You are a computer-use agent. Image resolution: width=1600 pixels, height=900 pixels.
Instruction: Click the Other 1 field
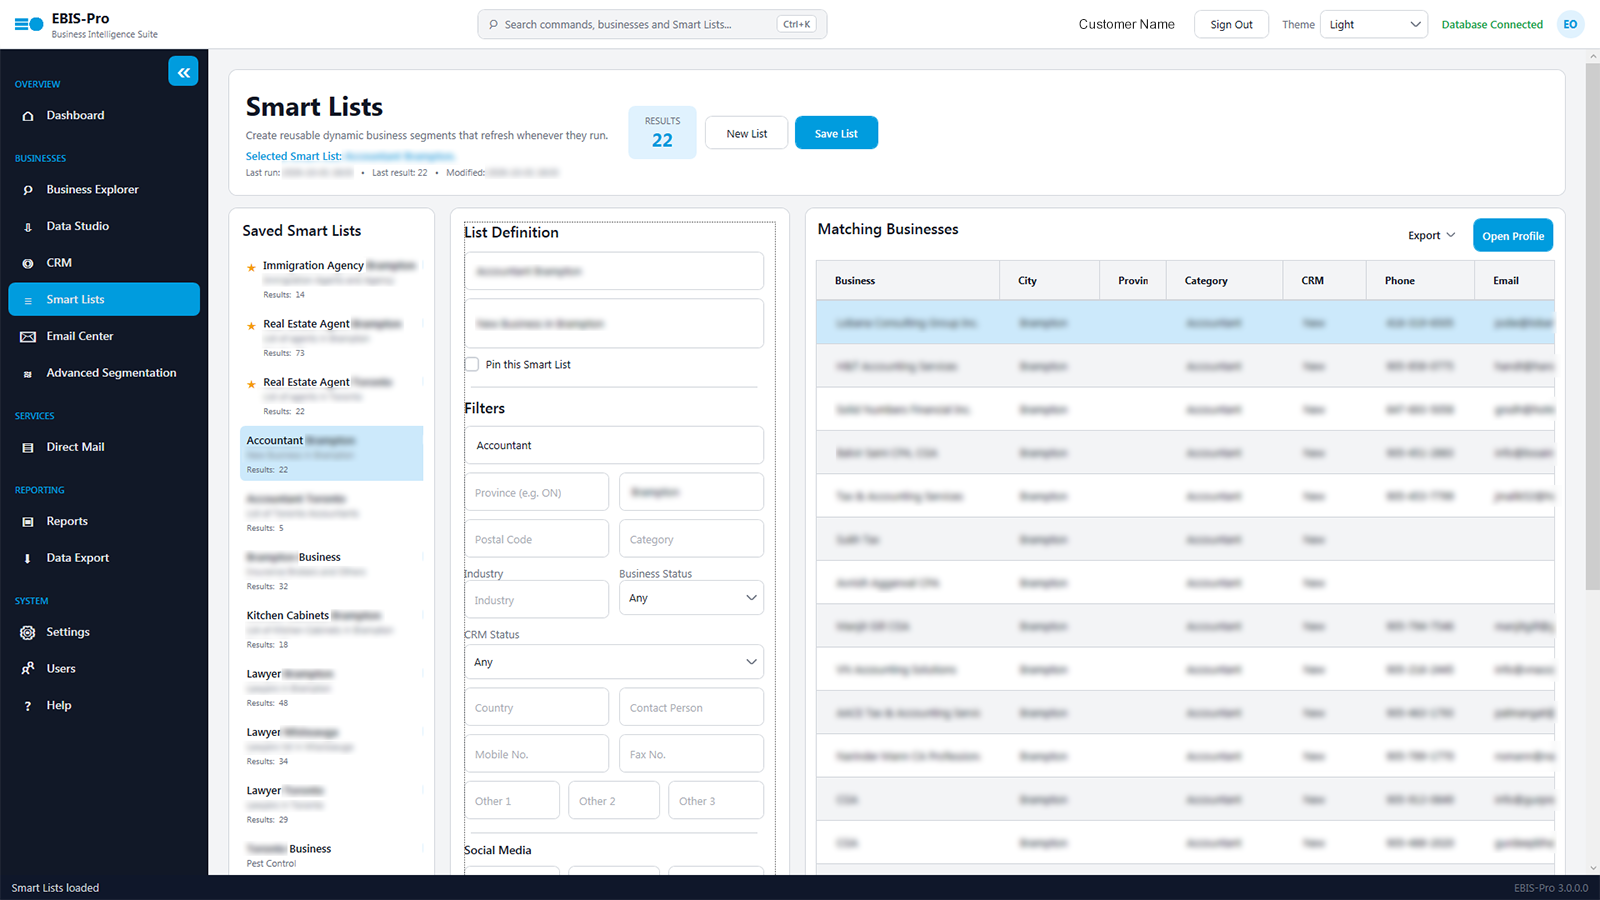coord(512,801)
